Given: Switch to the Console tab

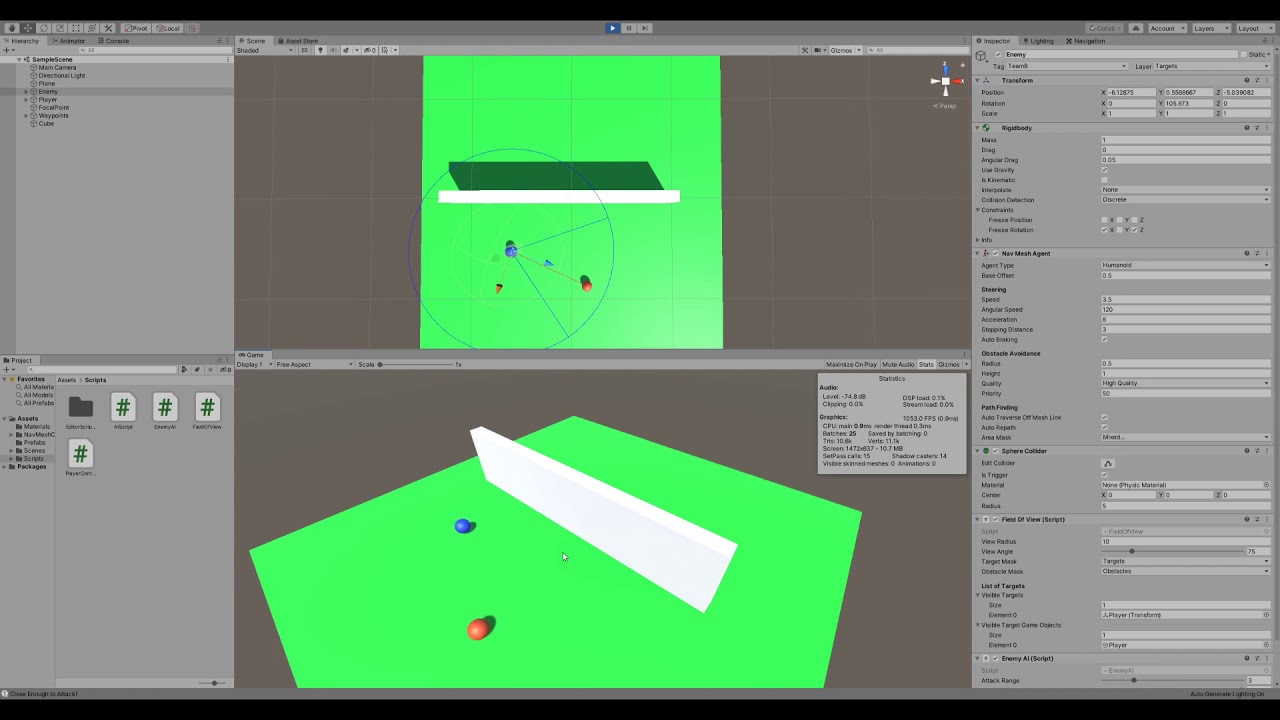Looking at the screenshot, I should 114,41.
